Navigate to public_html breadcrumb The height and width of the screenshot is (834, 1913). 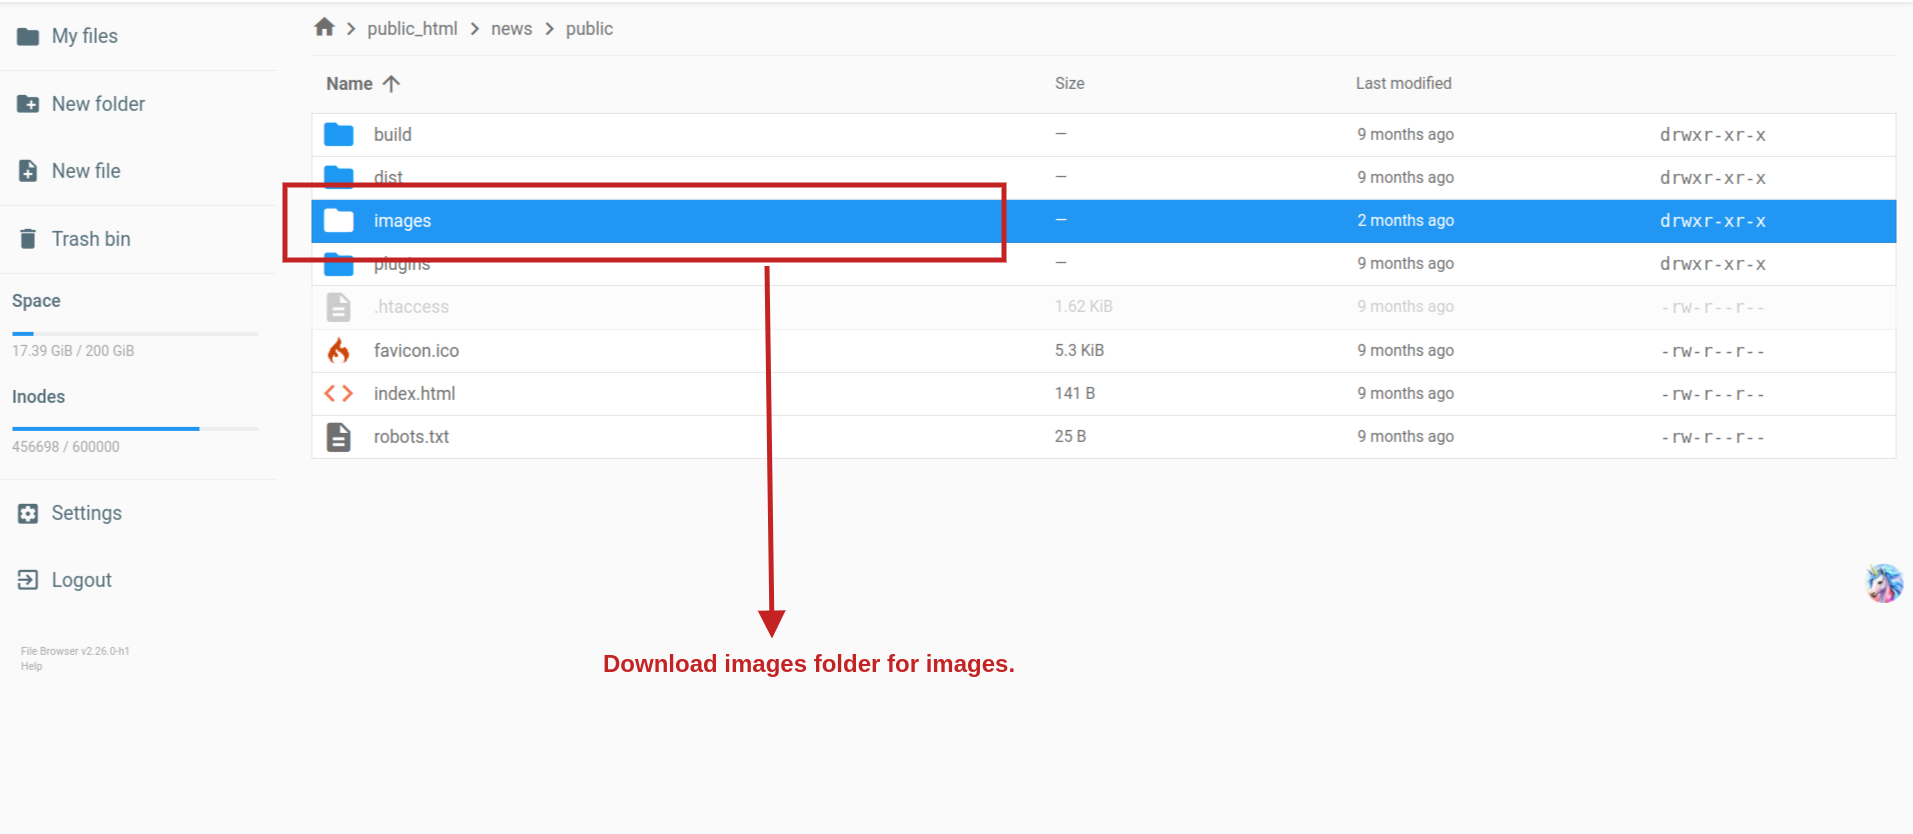tap(412, 29)
